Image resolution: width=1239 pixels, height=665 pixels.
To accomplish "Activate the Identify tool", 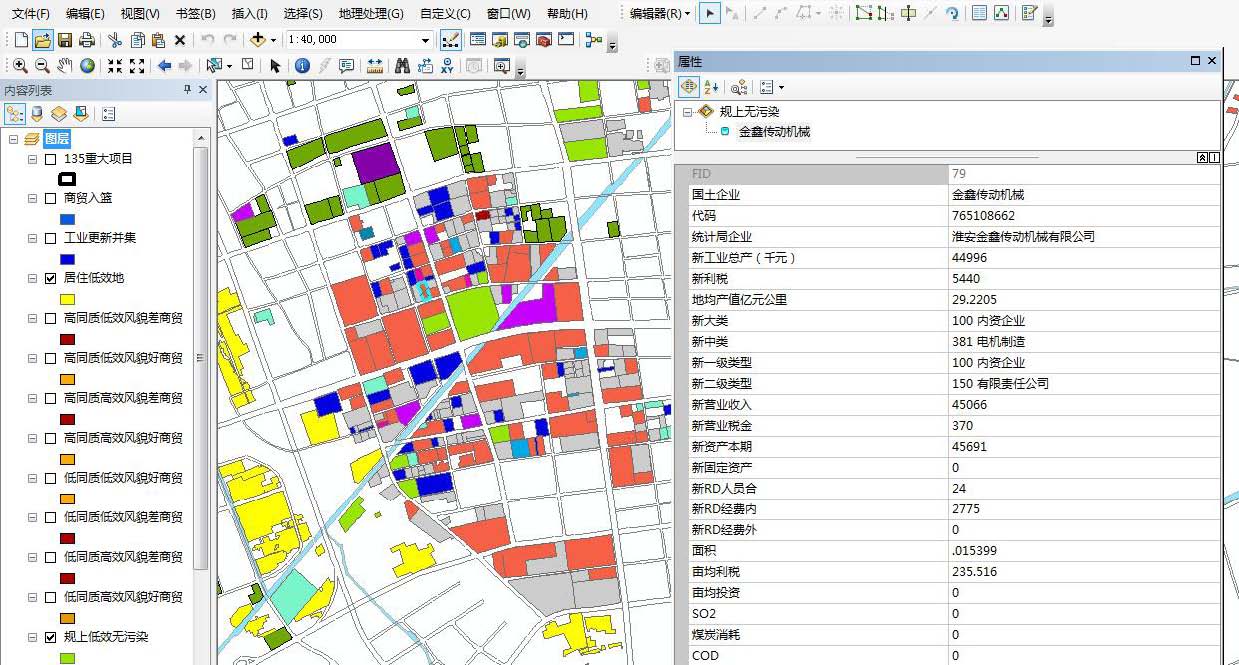I will point(303,66).
